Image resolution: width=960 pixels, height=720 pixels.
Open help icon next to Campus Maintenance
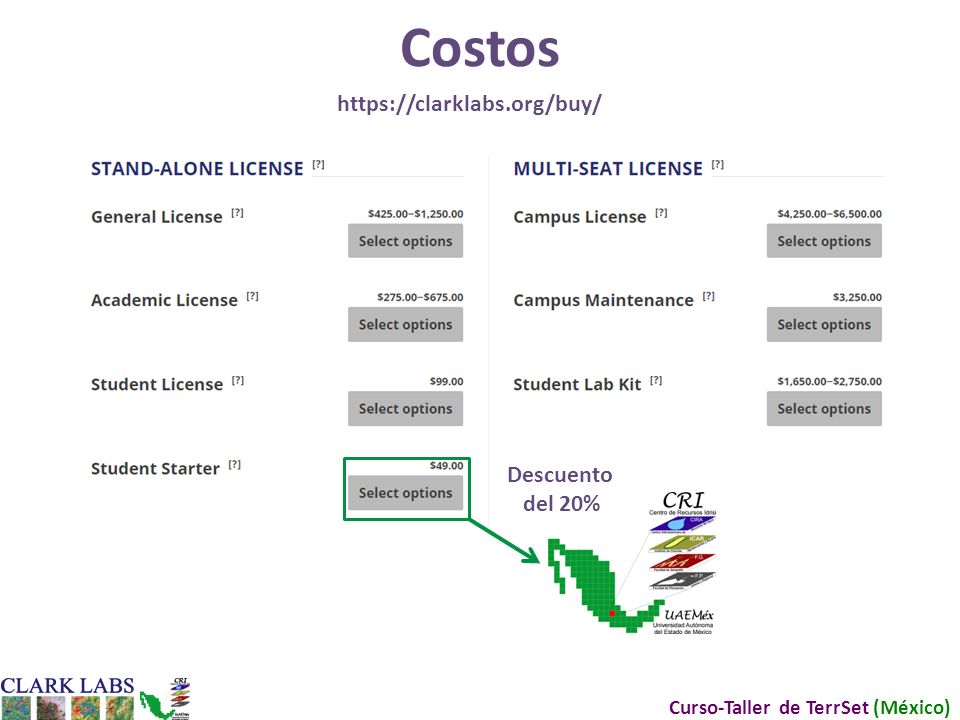[708, 296]
